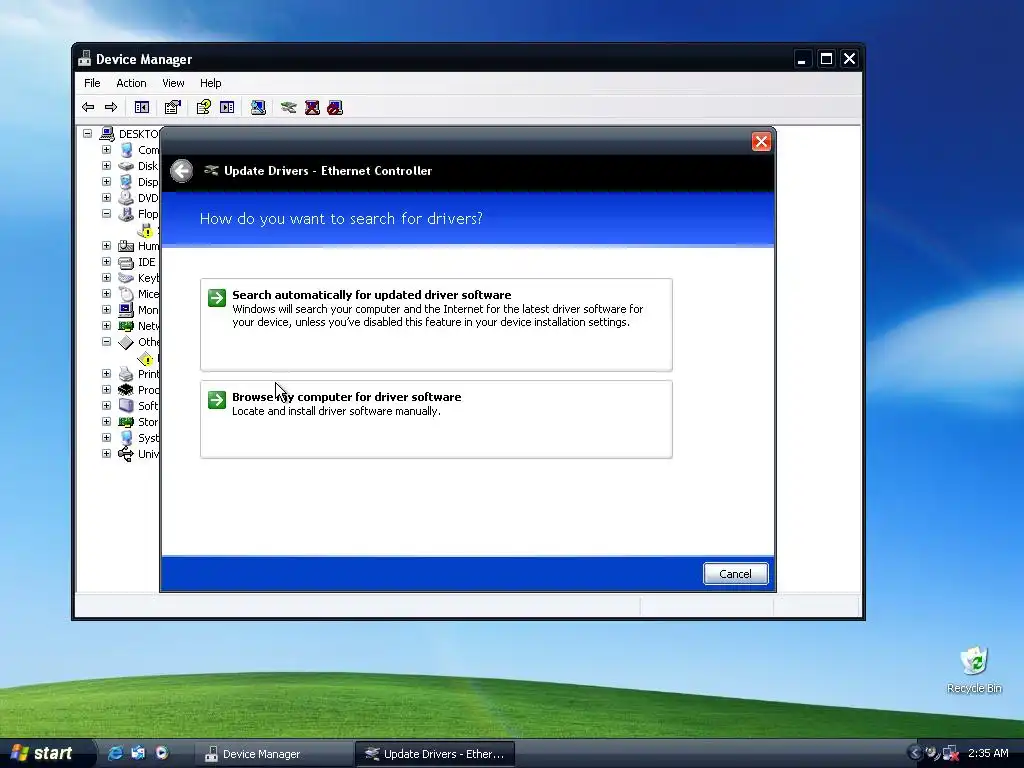
Task: Click the warning device under Floppy drives
Action: (146, 231)
